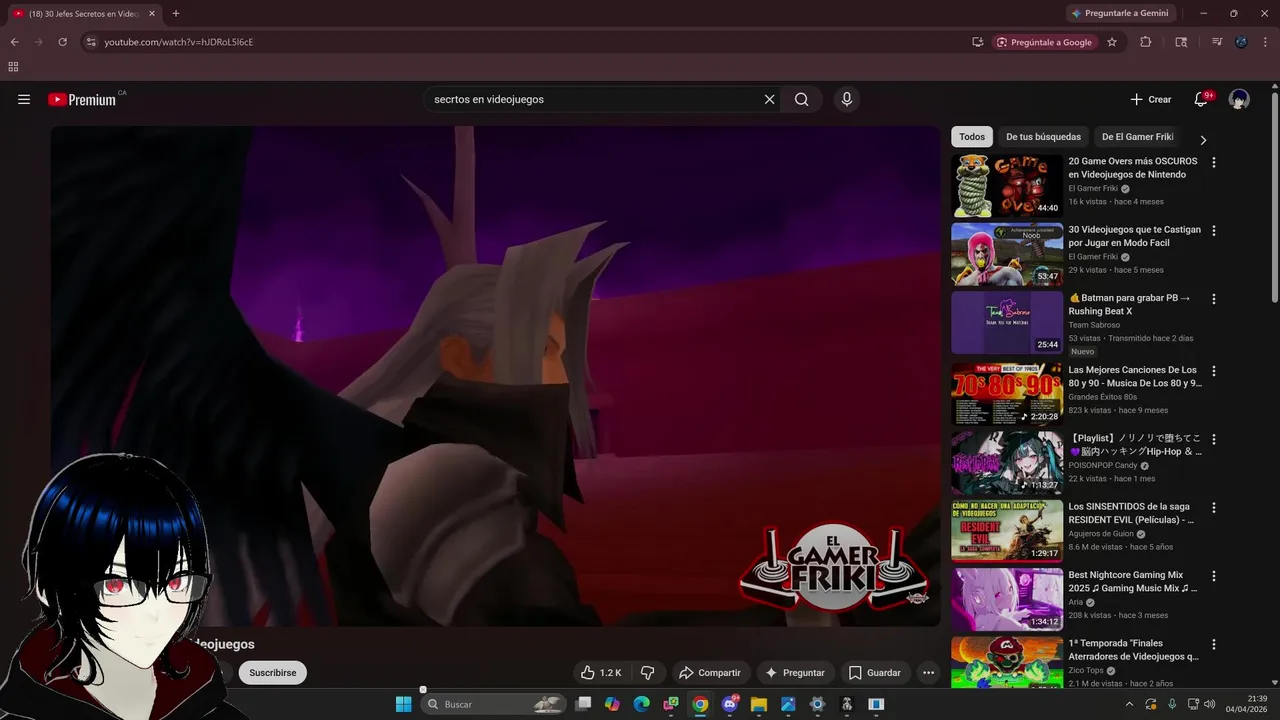Open YouTube notifications bell
The width and height of the screenshot is (1280, 720).
pyautogui.click(x=1201, y=99)
